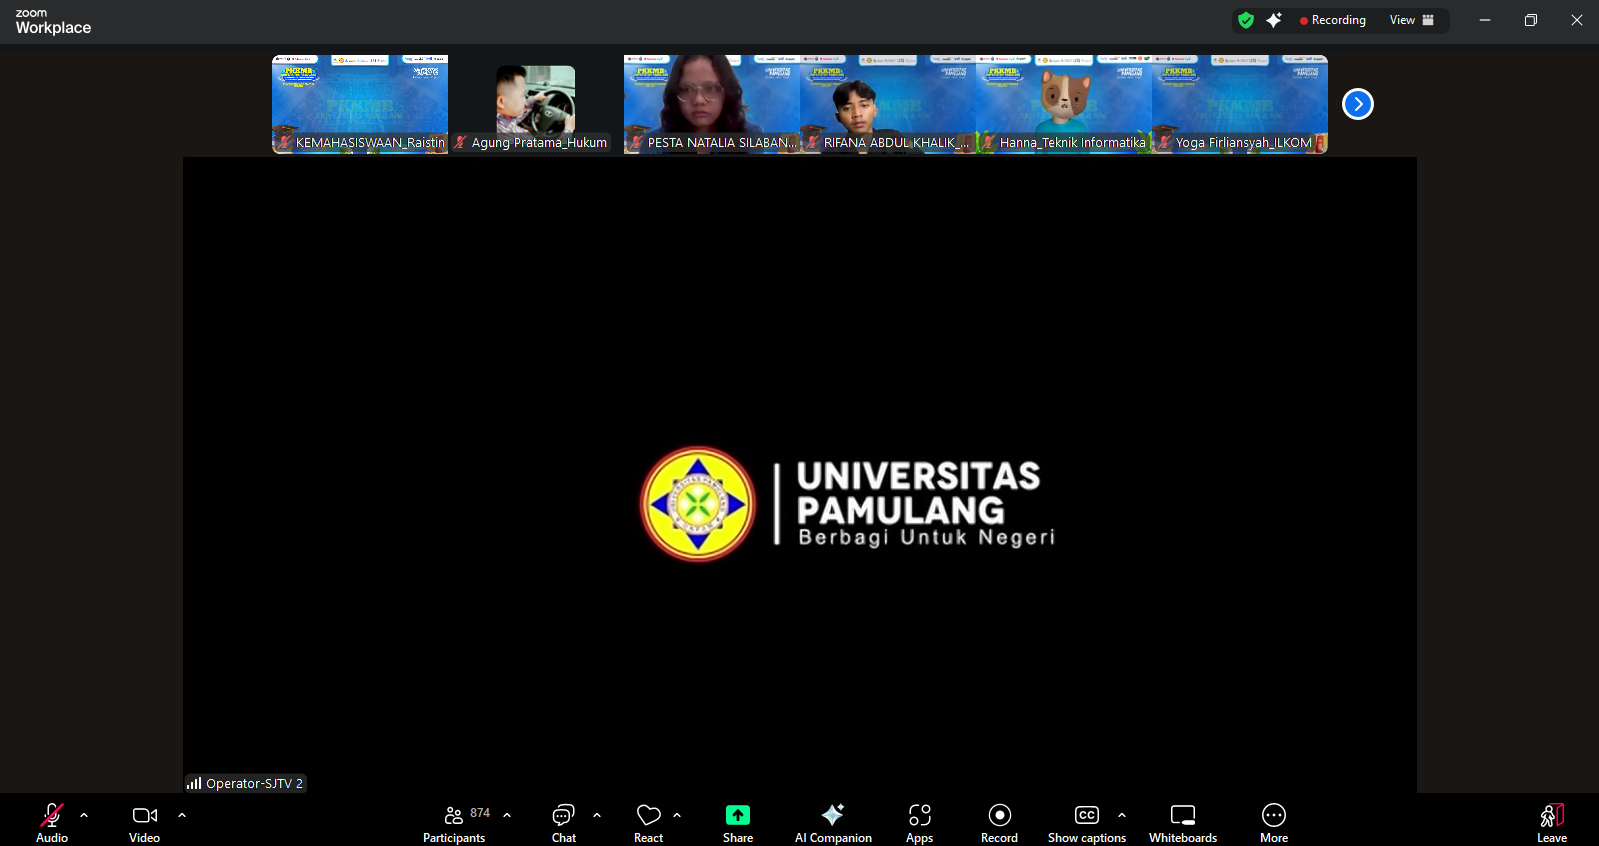Expand chat options caret next to Chat

click(597, 815)
